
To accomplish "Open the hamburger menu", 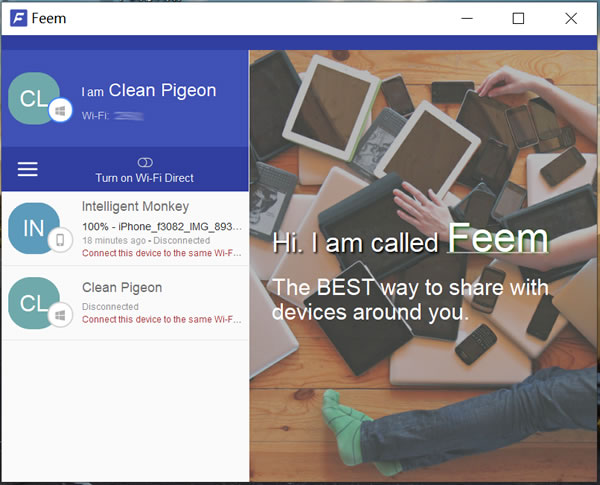I will (x=28, y=169).
